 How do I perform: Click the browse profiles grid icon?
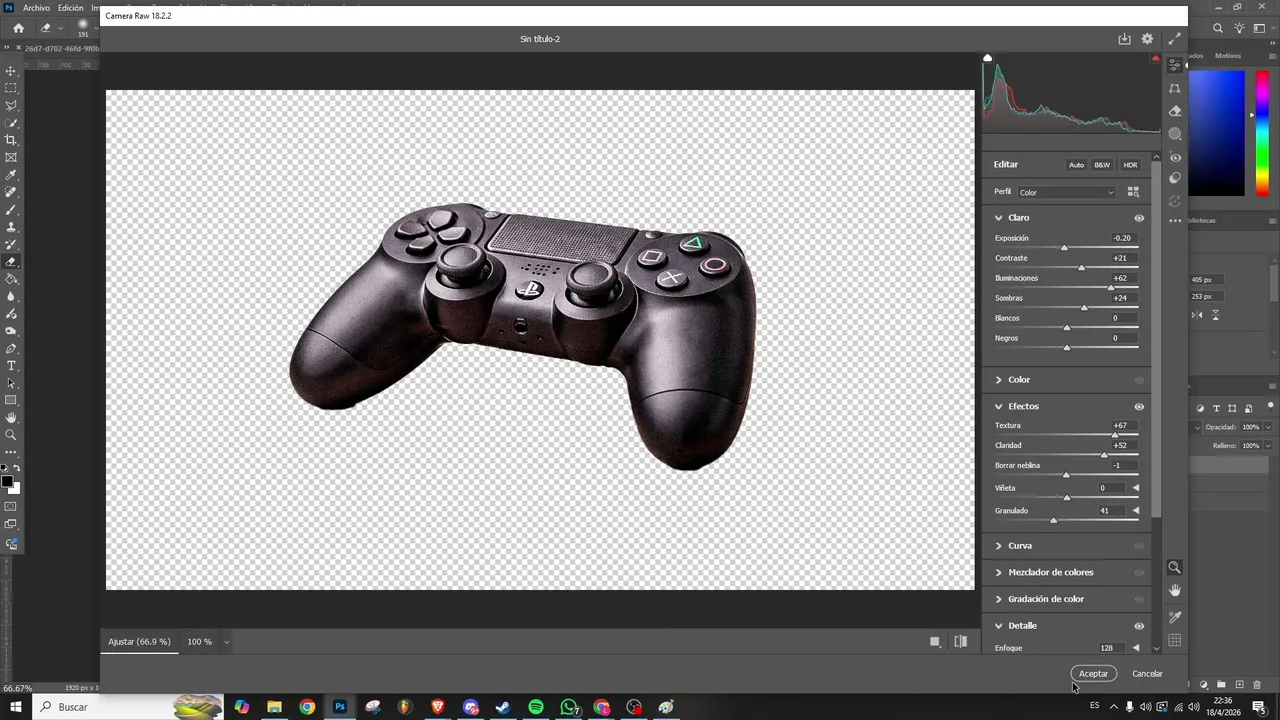click(1133, 192)
